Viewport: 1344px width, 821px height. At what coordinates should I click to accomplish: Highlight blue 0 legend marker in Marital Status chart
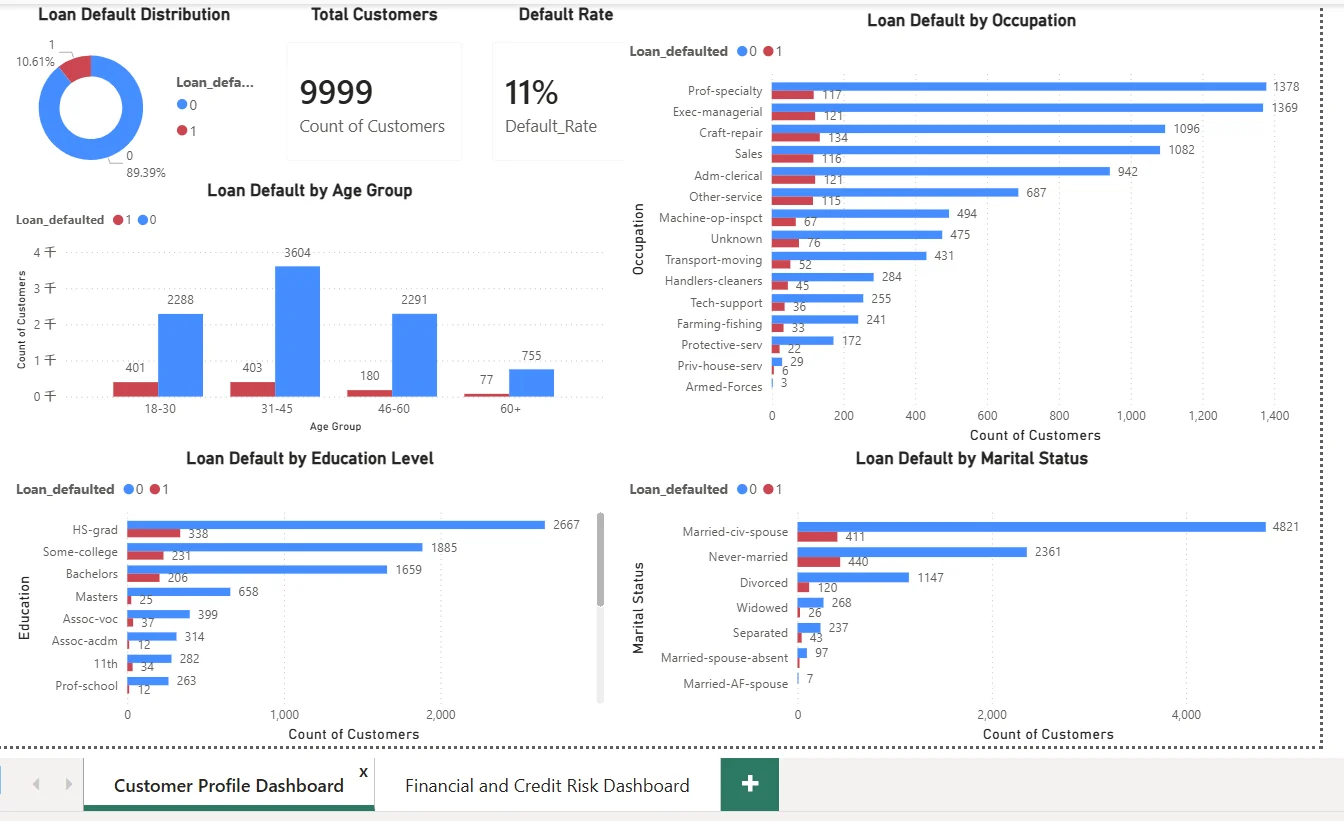742,489
